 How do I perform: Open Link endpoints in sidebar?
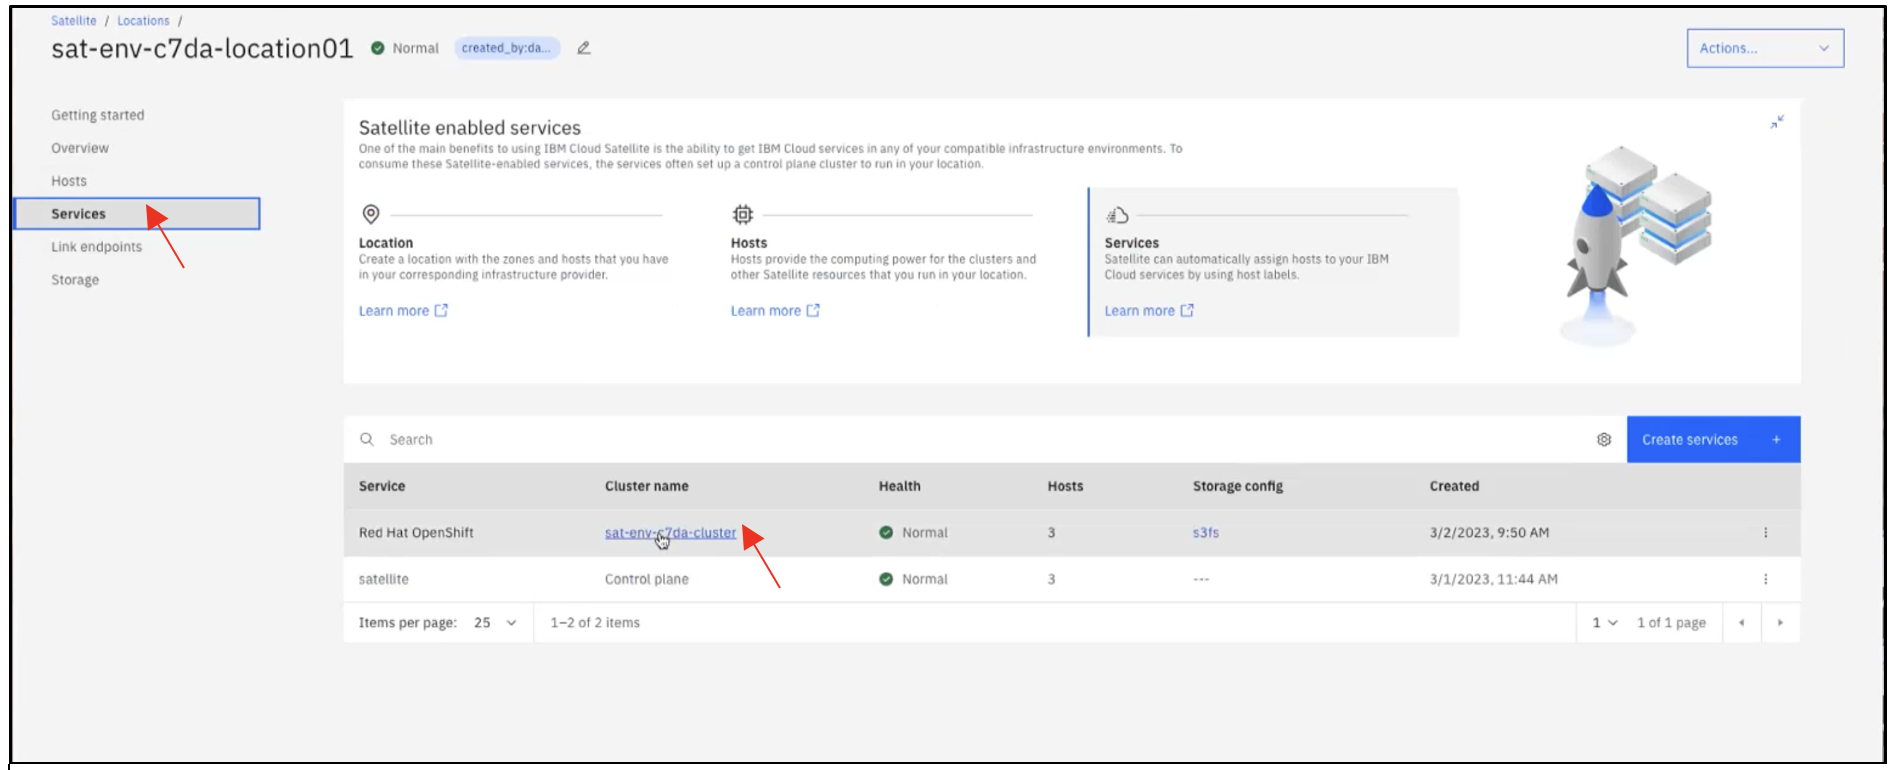pyautogui.click(x=97, y=247)
